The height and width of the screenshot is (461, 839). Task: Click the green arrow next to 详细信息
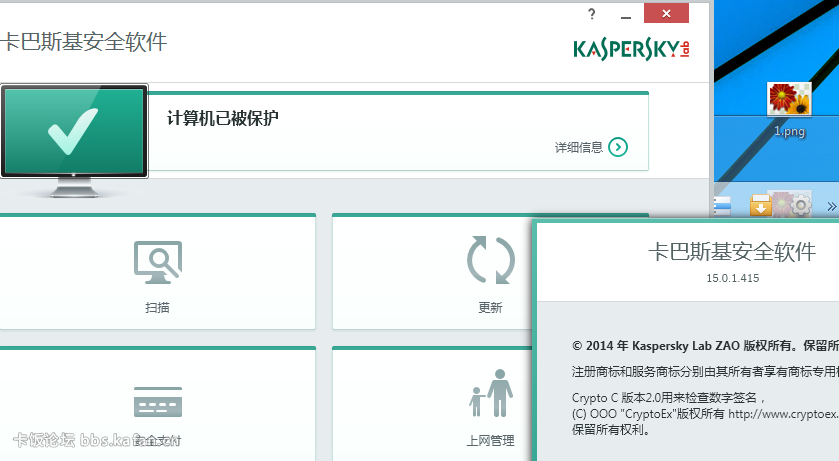pos(618,147)
